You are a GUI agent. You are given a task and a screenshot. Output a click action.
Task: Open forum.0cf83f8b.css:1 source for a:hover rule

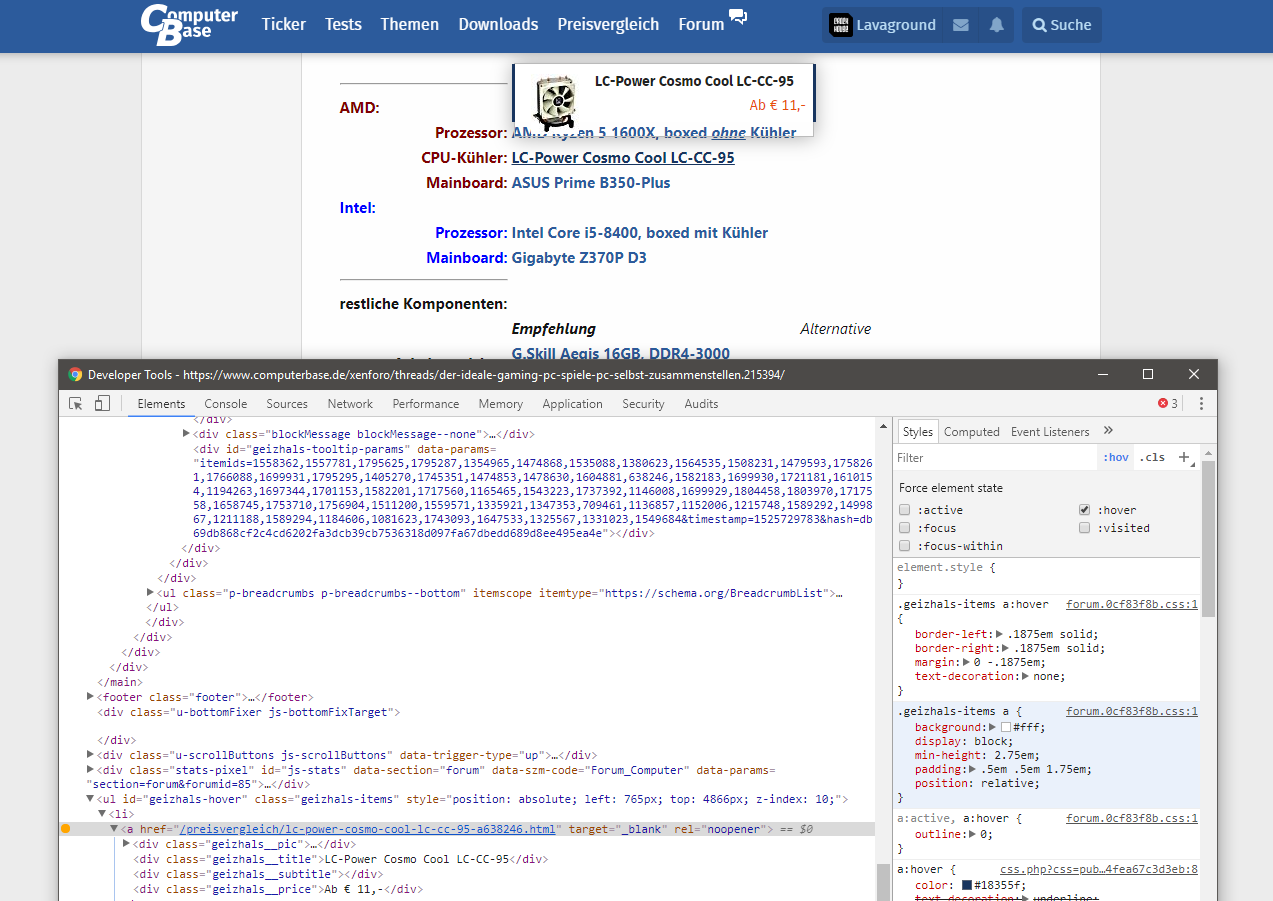[x=1132, y=604]
